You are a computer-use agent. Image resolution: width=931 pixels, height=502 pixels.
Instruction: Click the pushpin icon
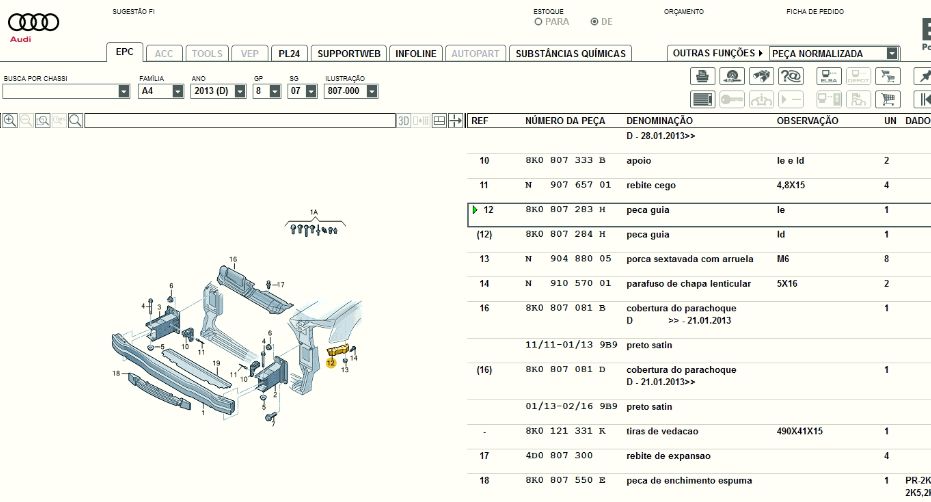(x=921, y=77)
